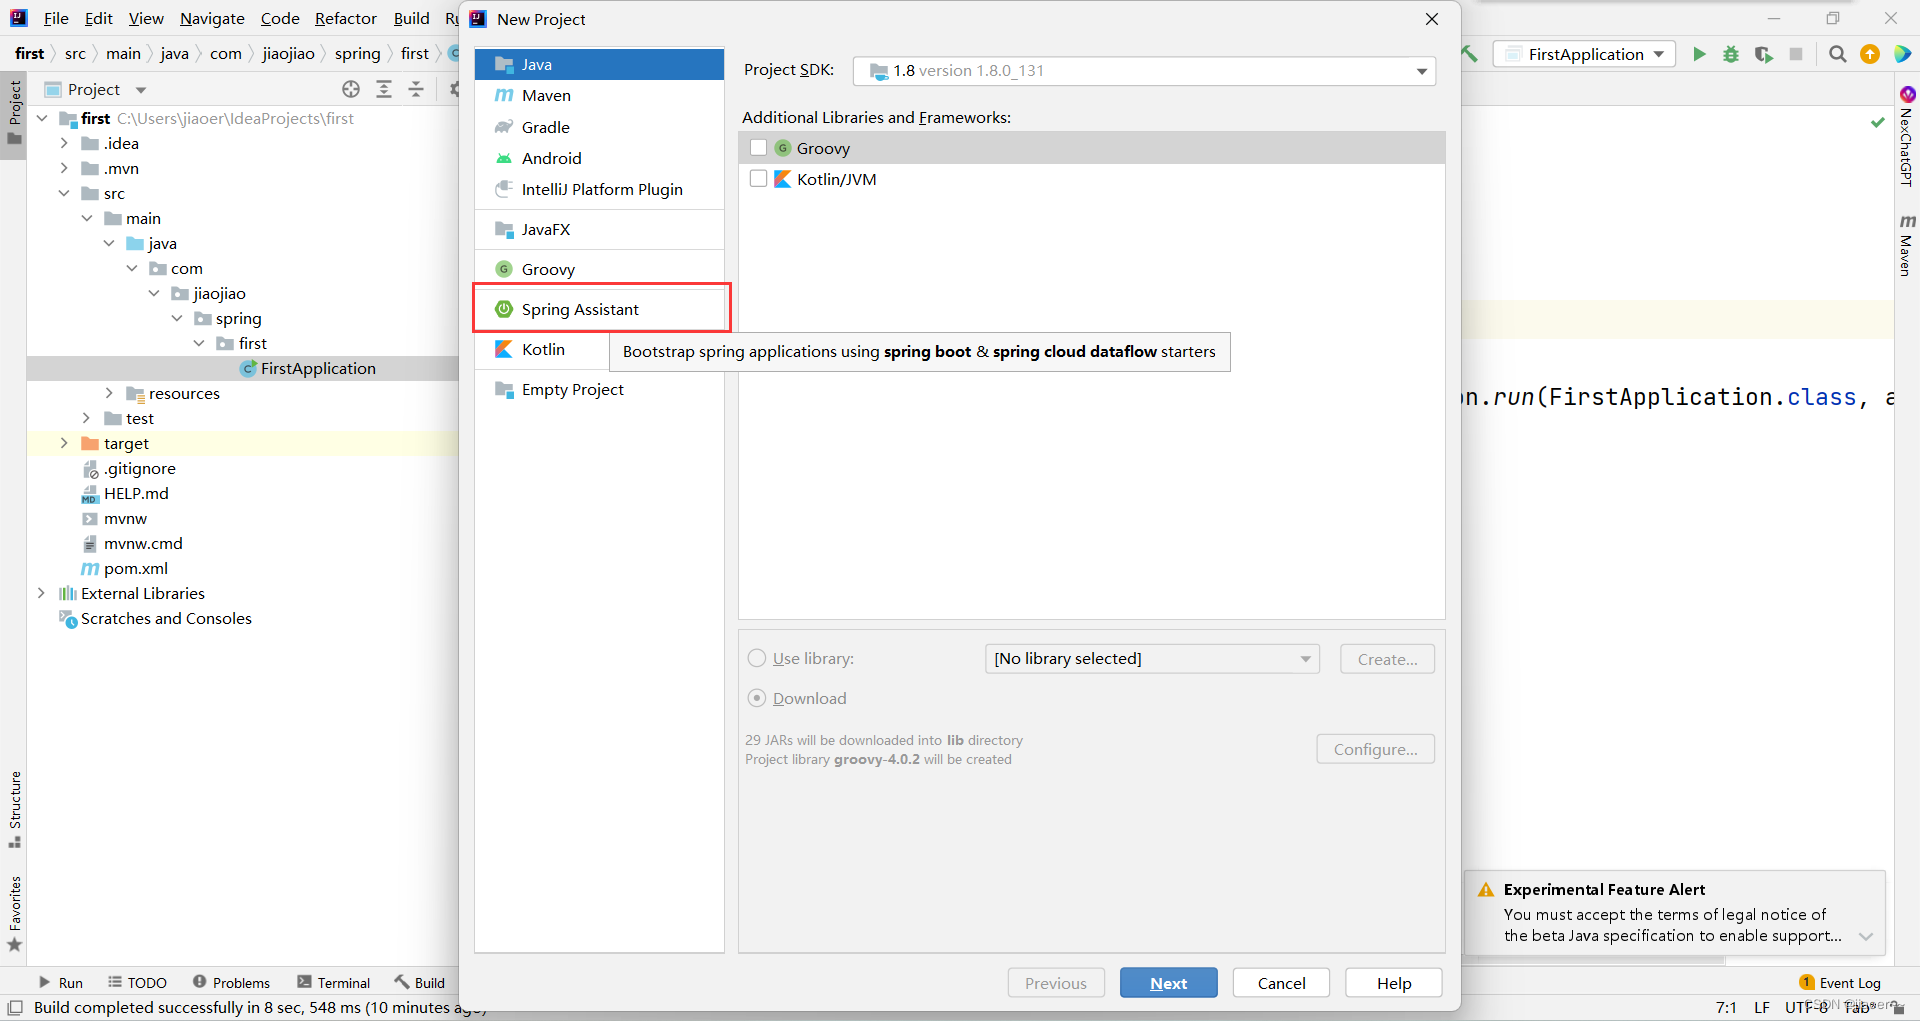Select Spring Assistant project type
Image resolution: width=1920 pixels, height=1021 pixels.
[599, 309]
